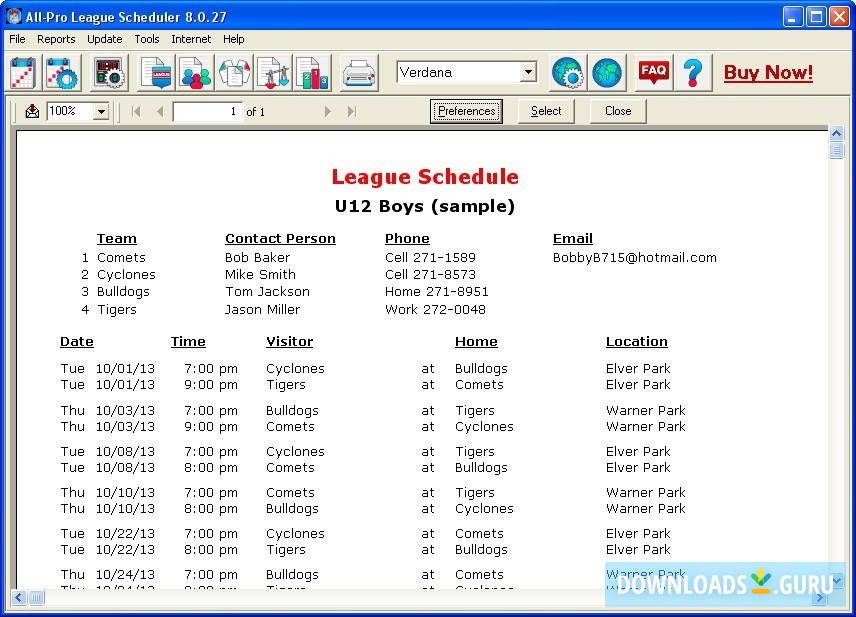This screenshot has height=617, width=856.
Task: Click the Select button
Action: click(x=546, y=111)
